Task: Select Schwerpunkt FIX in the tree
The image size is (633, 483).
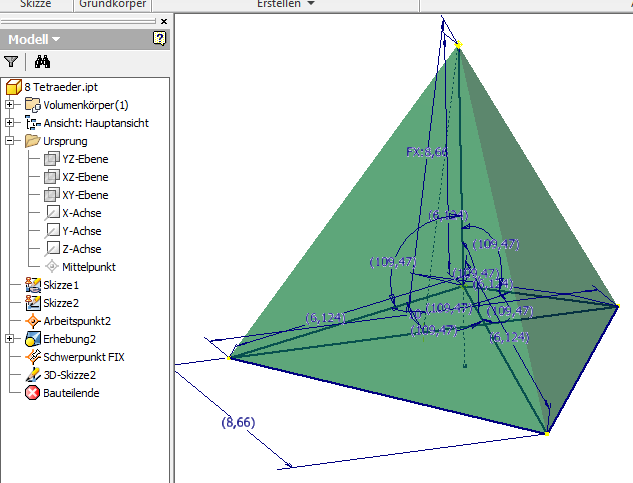Action: (84, 357)
